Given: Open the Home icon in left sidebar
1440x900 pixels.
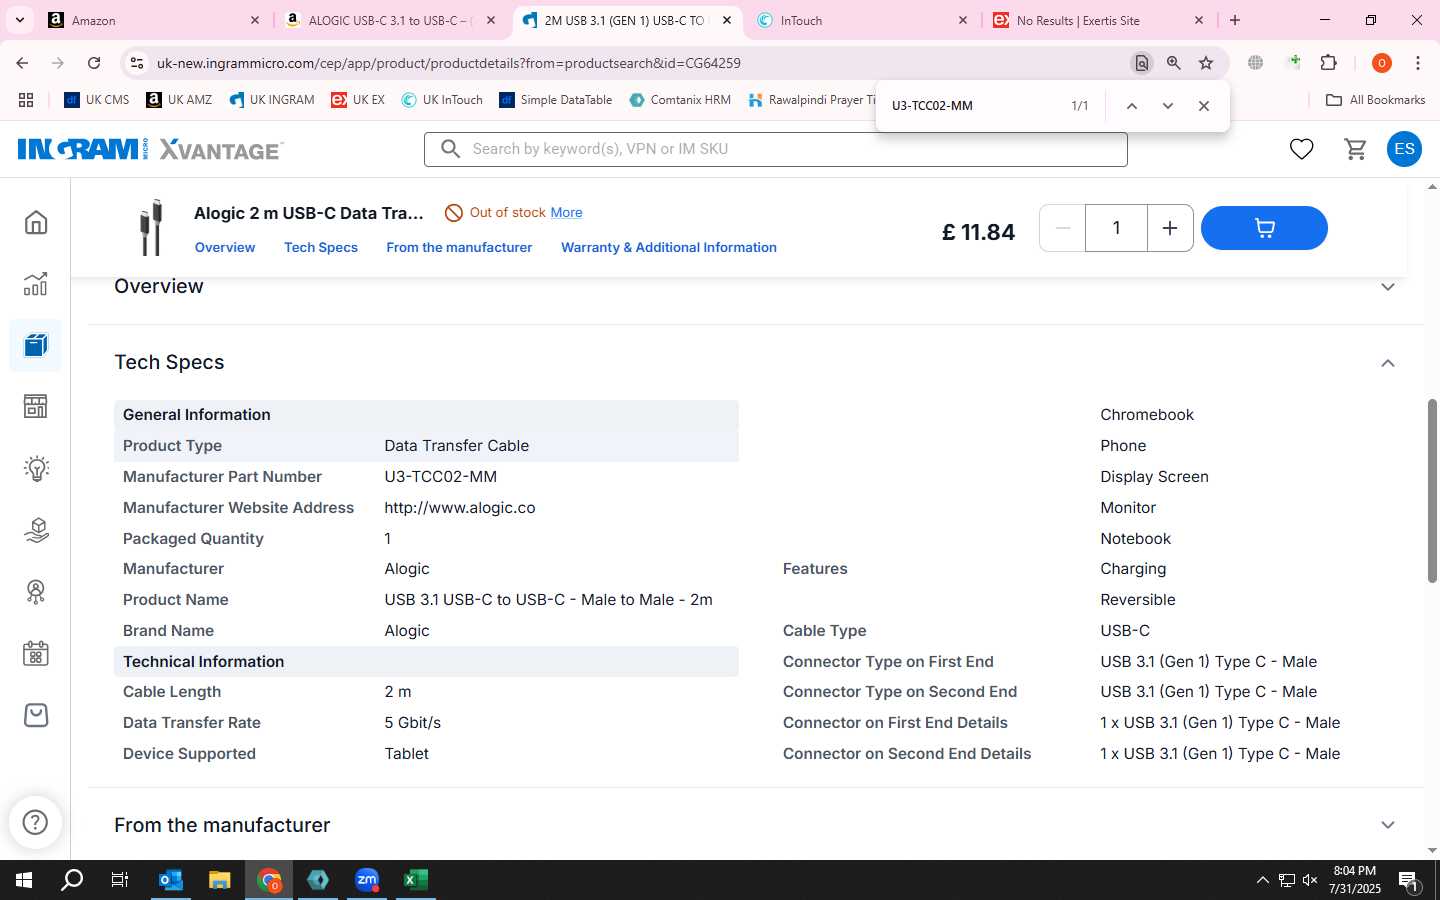Looking at the screenshot, I should (x=36, y=222).
